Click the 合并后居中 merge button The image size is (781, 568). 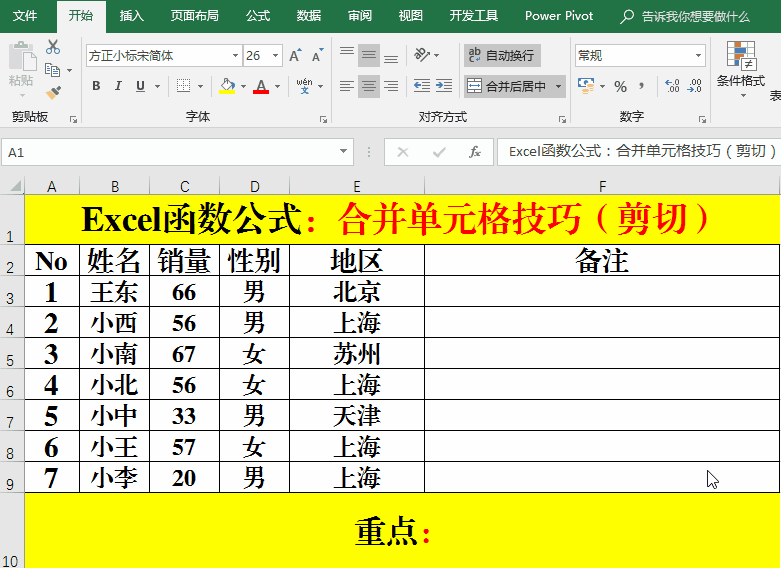(507, 87)
